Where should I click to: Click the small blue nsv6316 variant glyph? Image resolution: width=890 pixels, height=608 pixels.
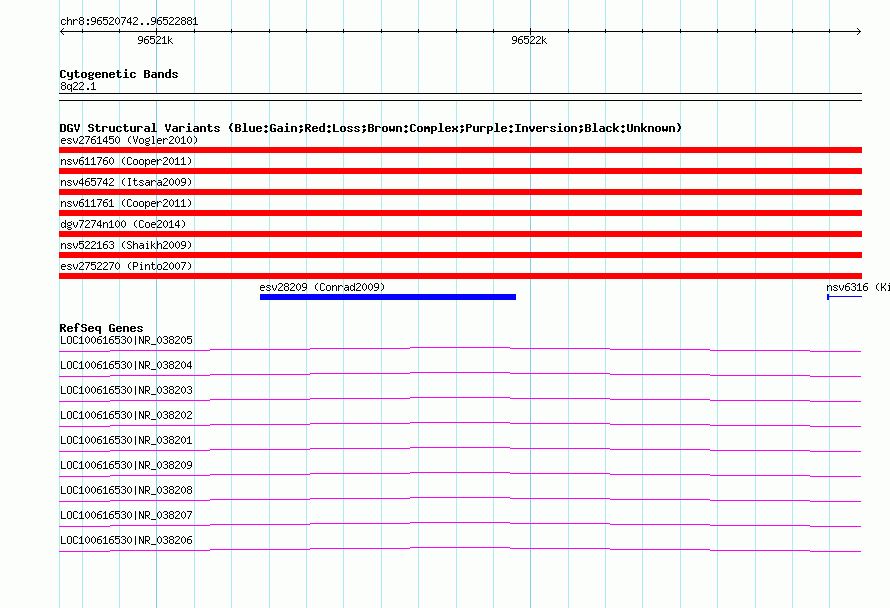click(845, 297)
